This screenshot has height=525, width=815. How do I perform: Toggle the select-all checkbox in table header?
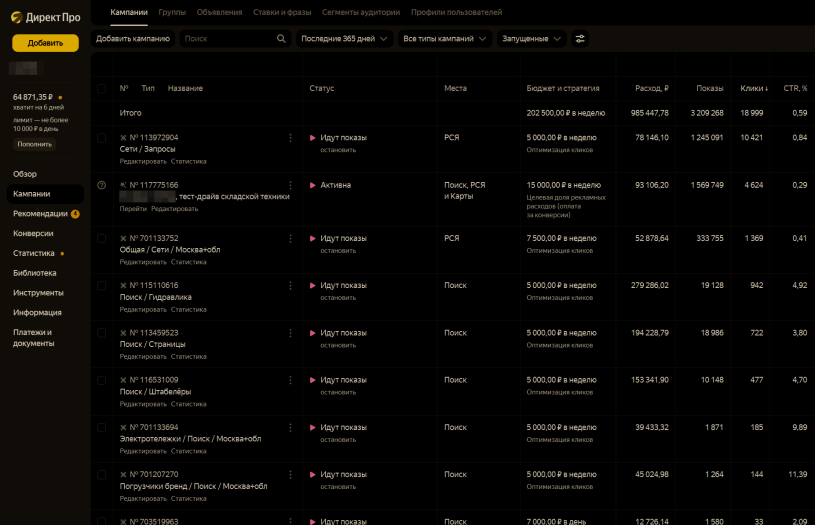pyautogui.click(x=101, y=89)
